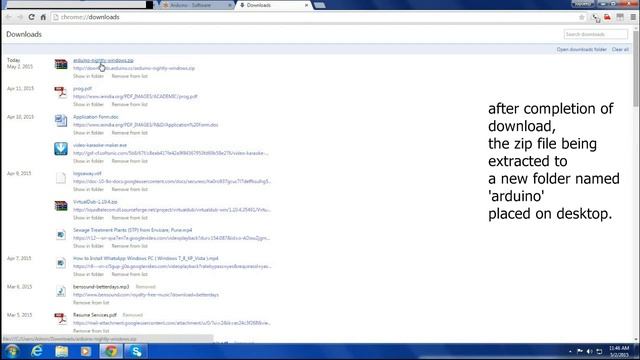The width and height of the screenshot is (640, 360).
Task: Click the Clear all link
Action: 620,49
